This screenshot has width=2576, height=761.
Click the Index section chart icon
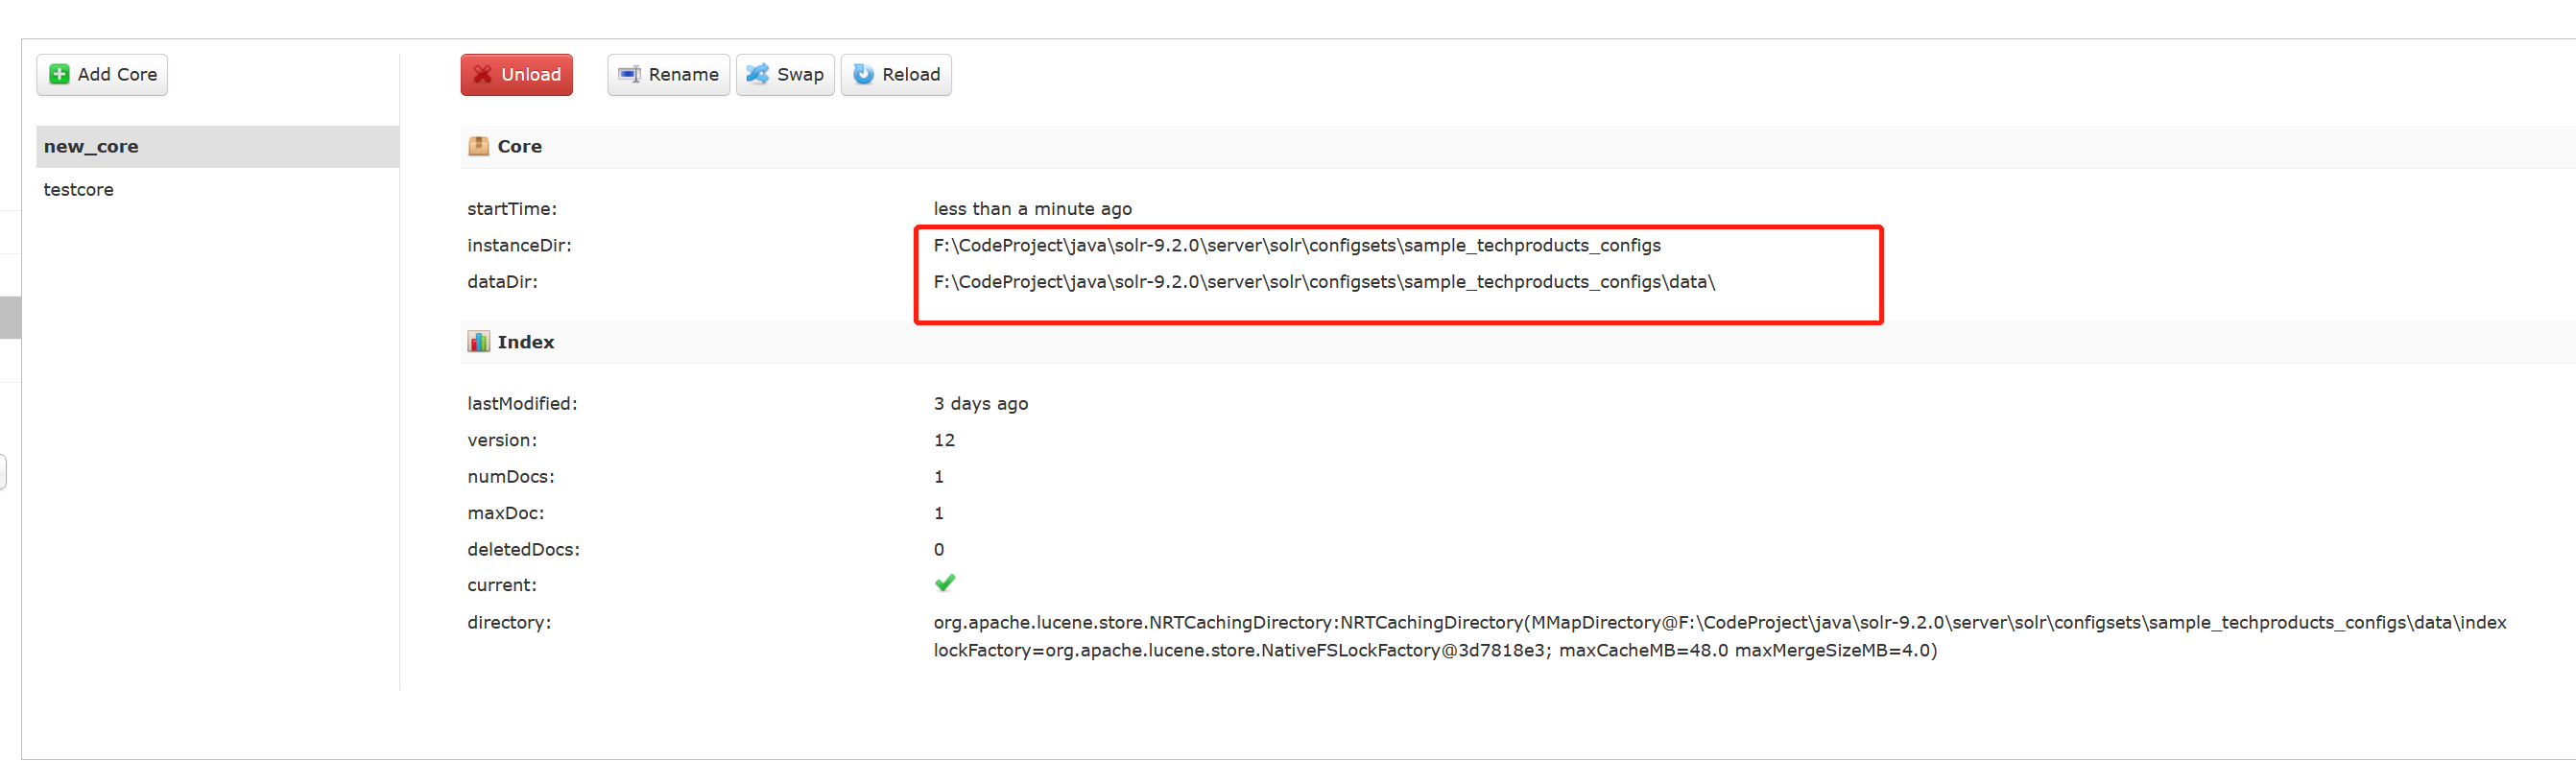pyautogui.click(x=479, y=342)
